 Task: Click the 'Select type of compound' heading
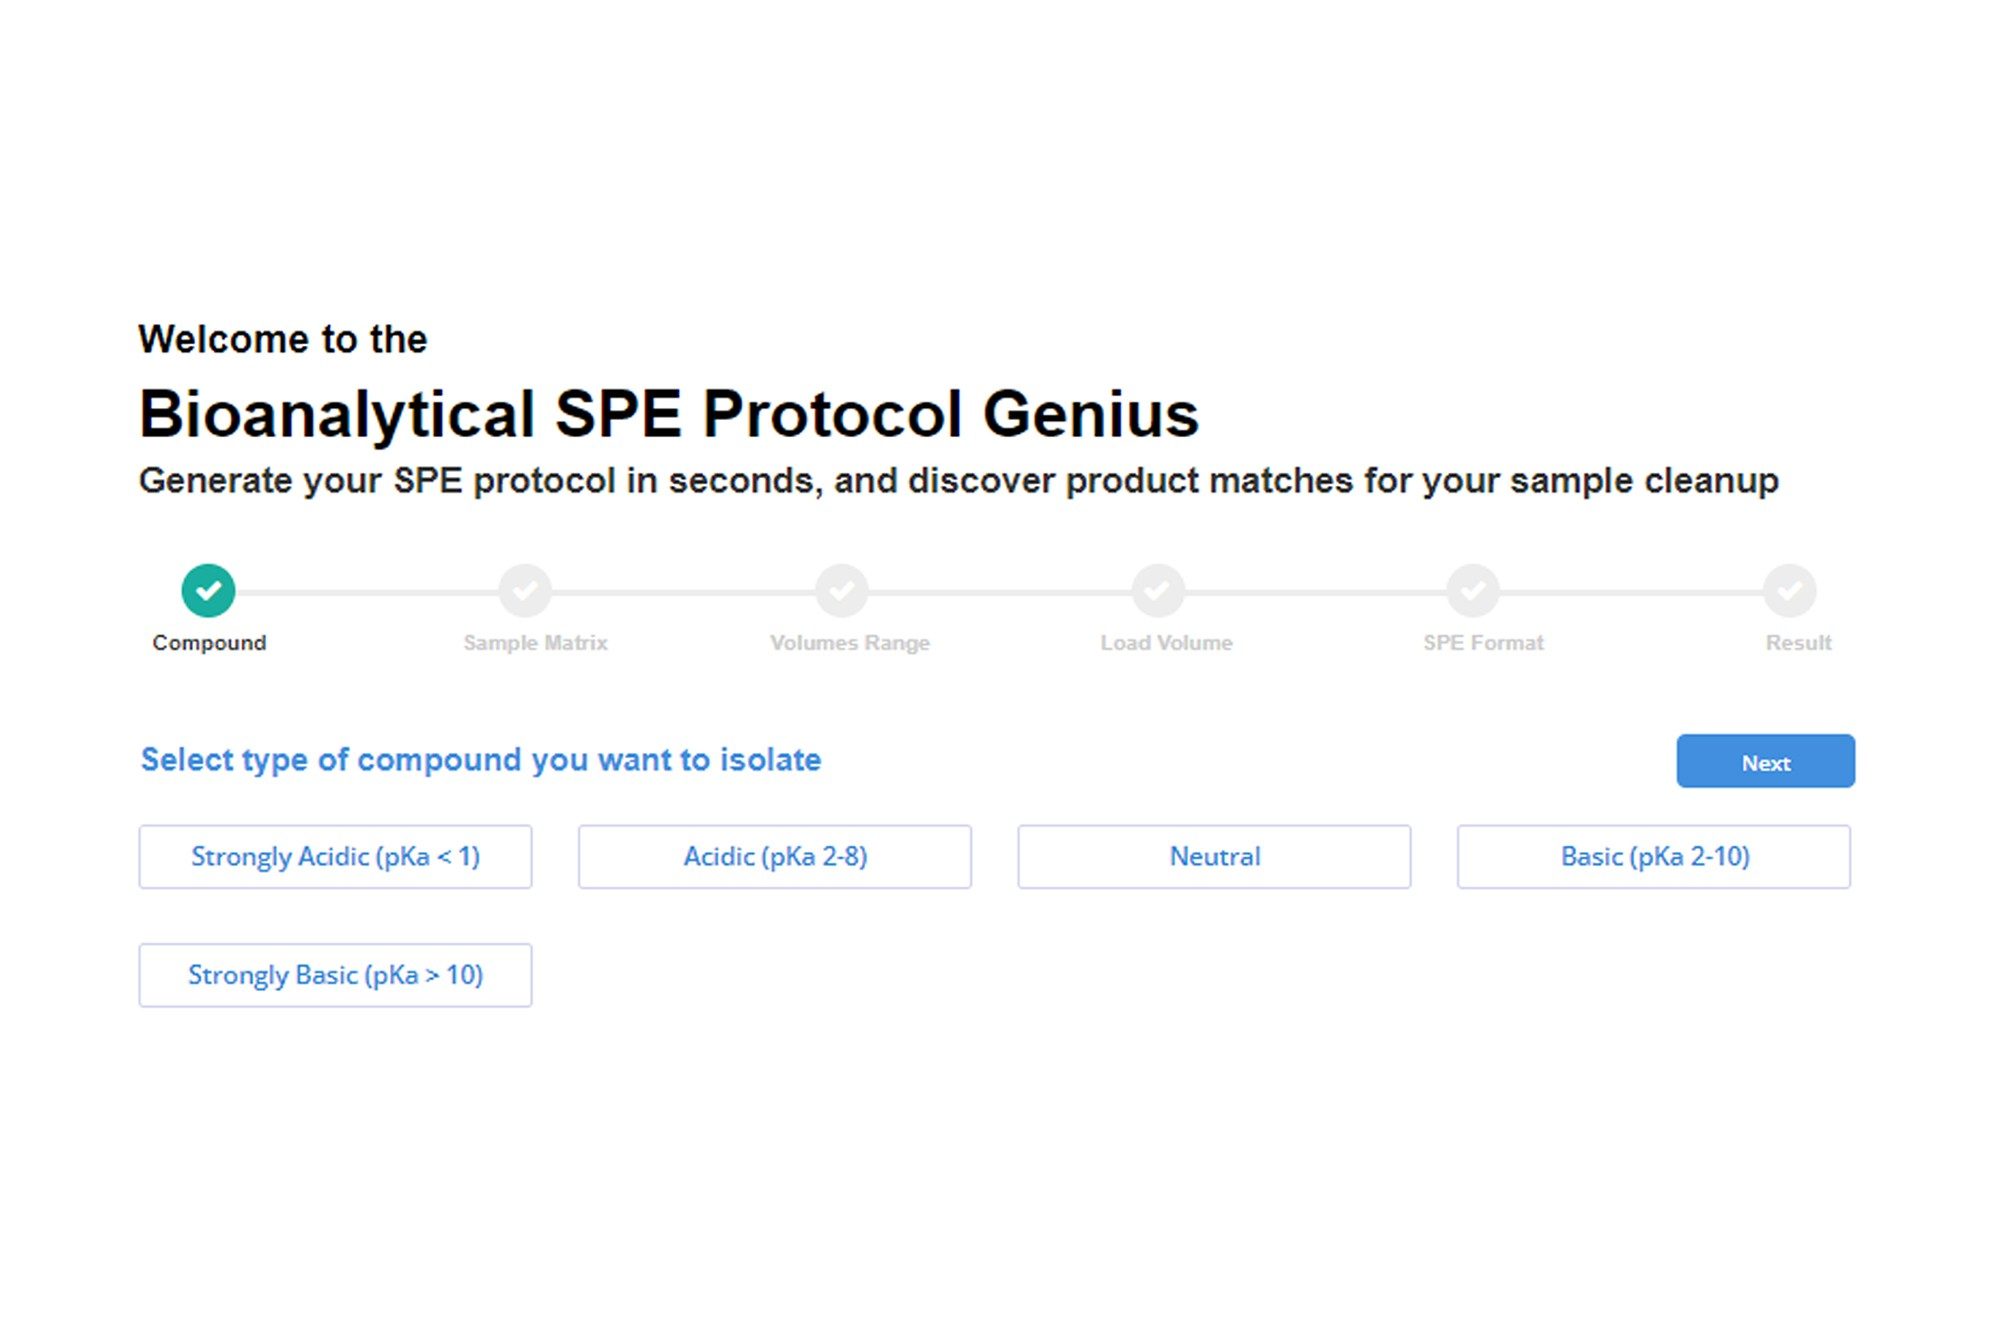[481, 760]
